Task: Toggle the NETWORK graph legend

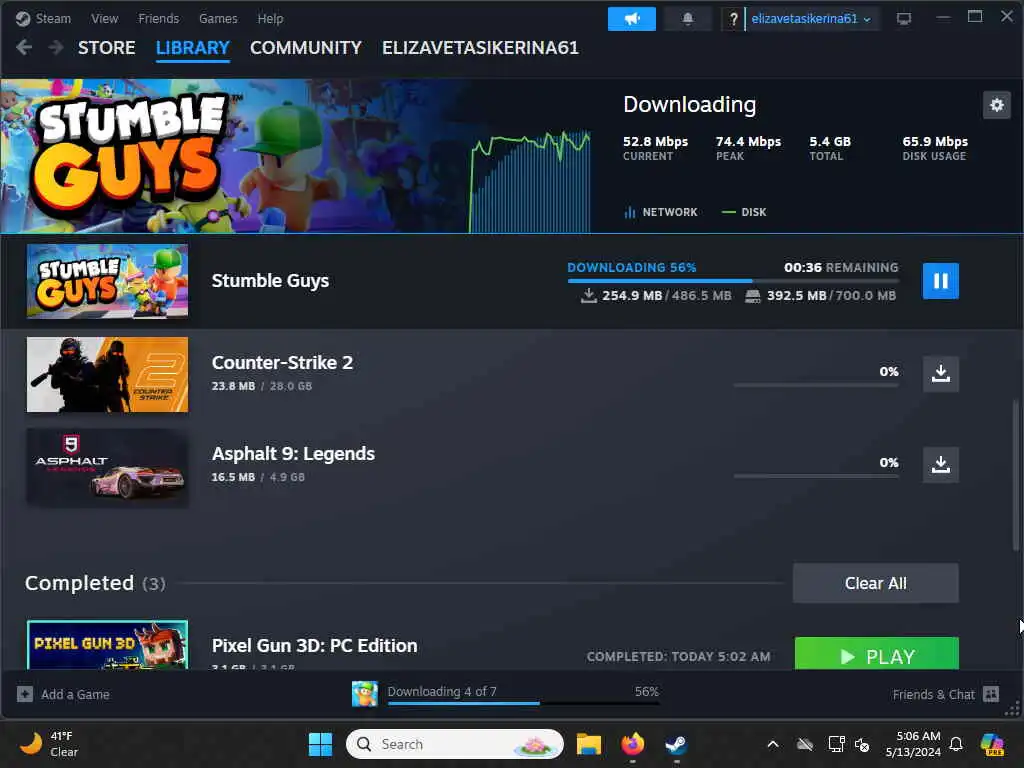Action: click(x=661, y=212)
